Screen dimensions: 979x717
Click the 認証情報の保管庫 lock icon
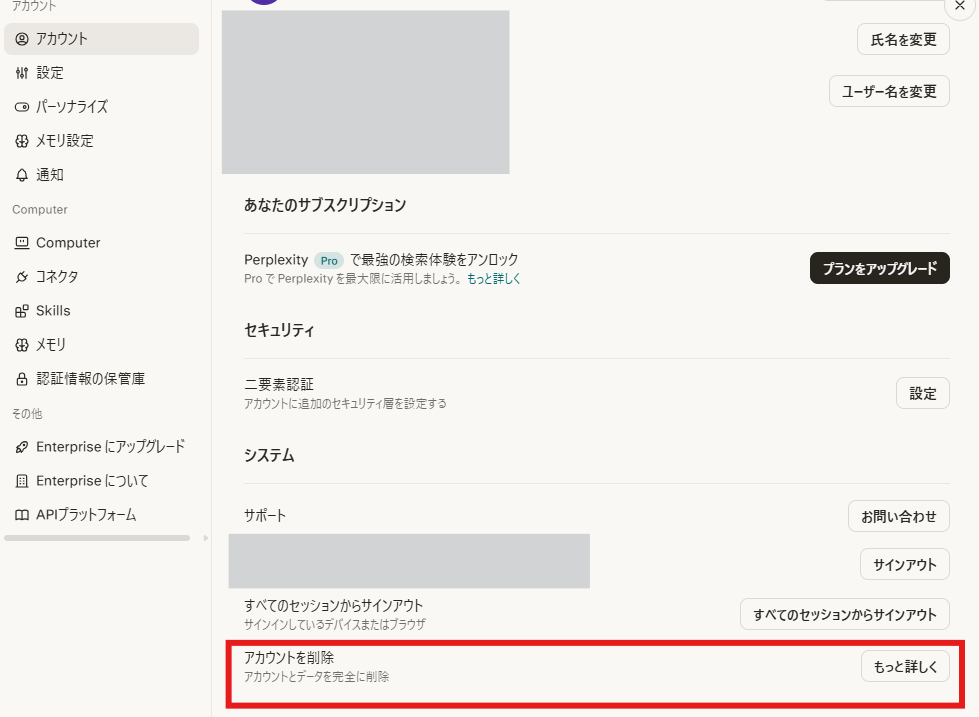click(22, 379)
